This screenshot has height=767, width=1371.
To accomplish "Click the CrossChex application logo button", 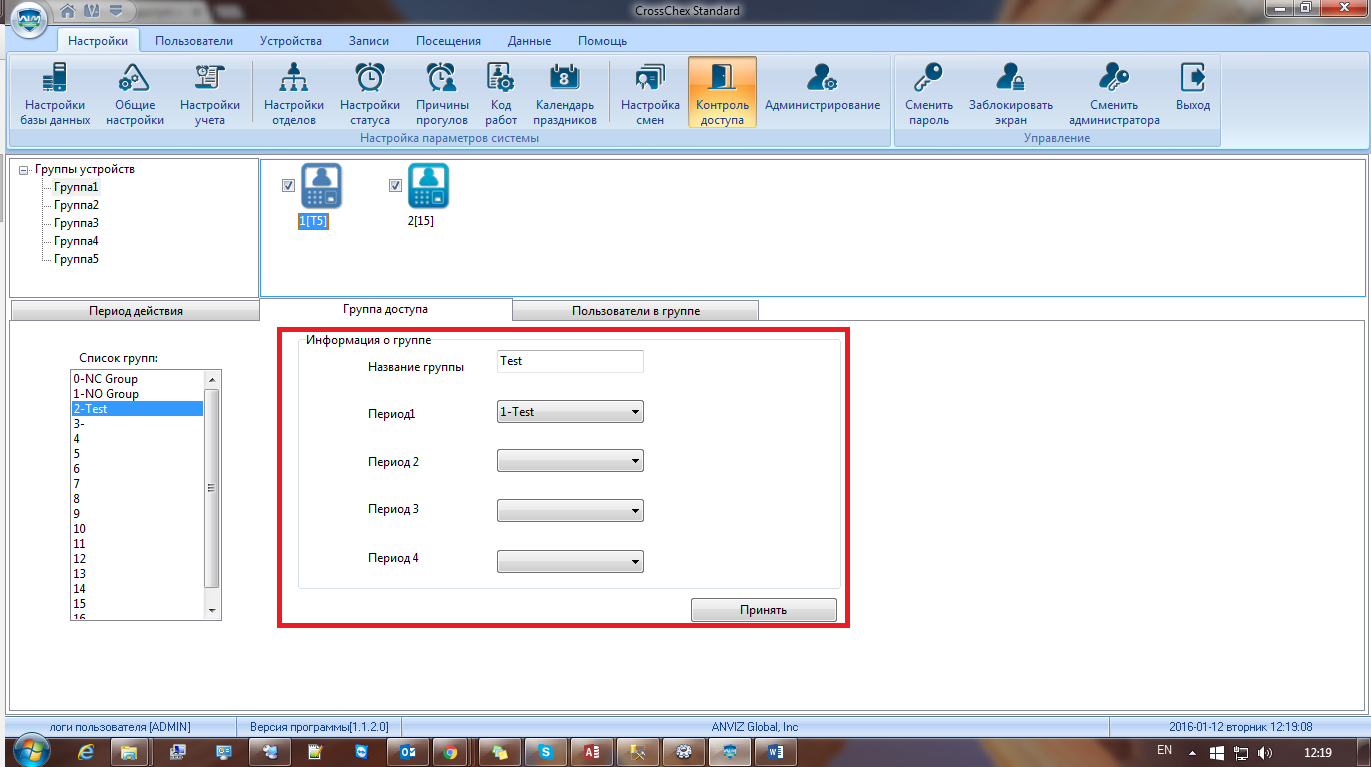I will 29,21.
